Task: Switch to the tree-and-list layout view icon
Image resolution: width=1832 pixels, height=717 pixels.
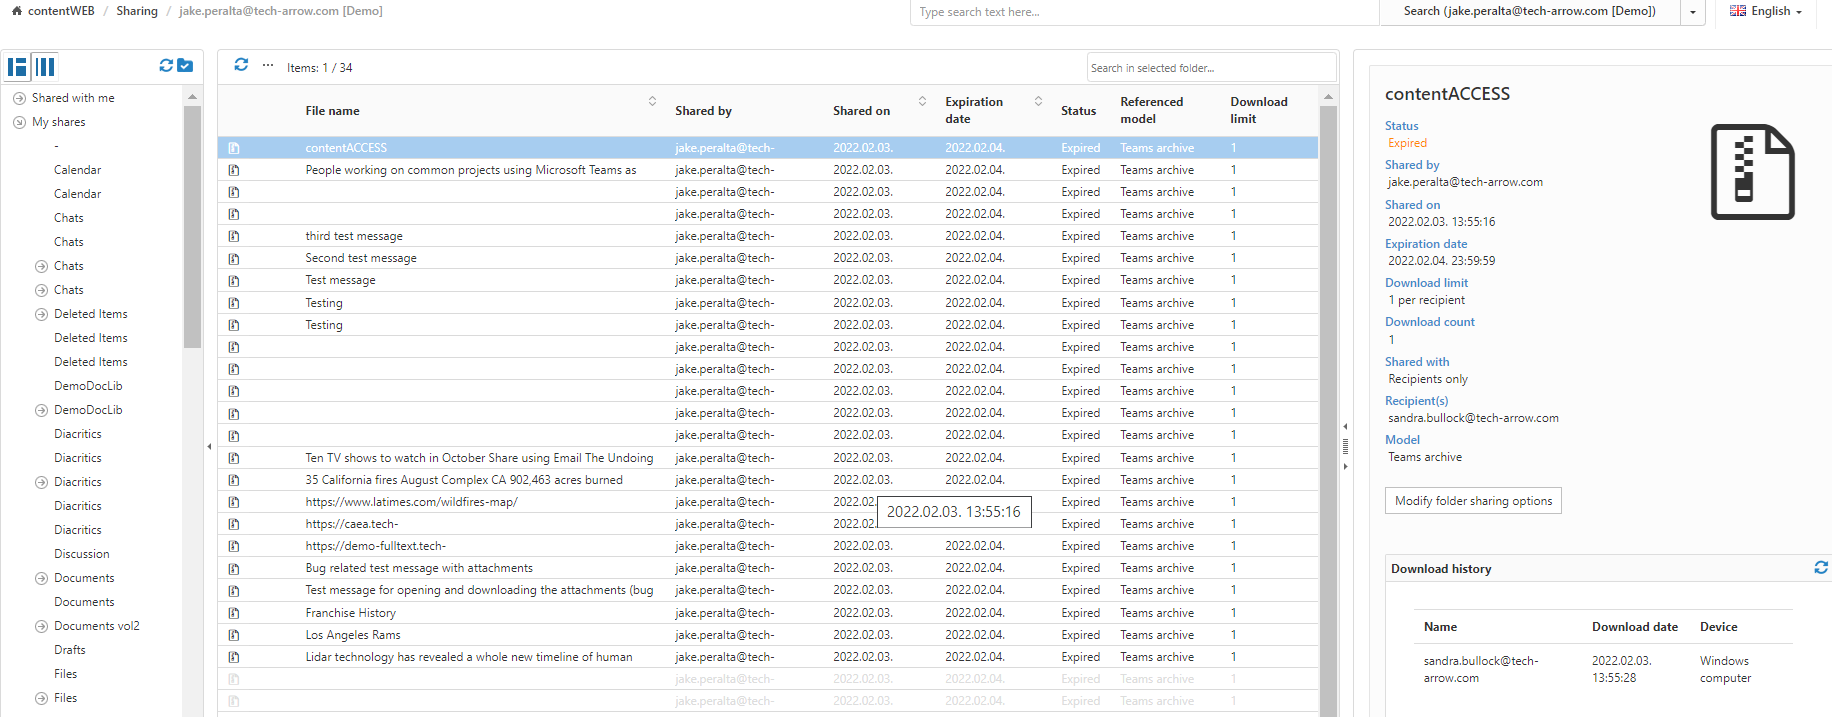Action: 17,67
